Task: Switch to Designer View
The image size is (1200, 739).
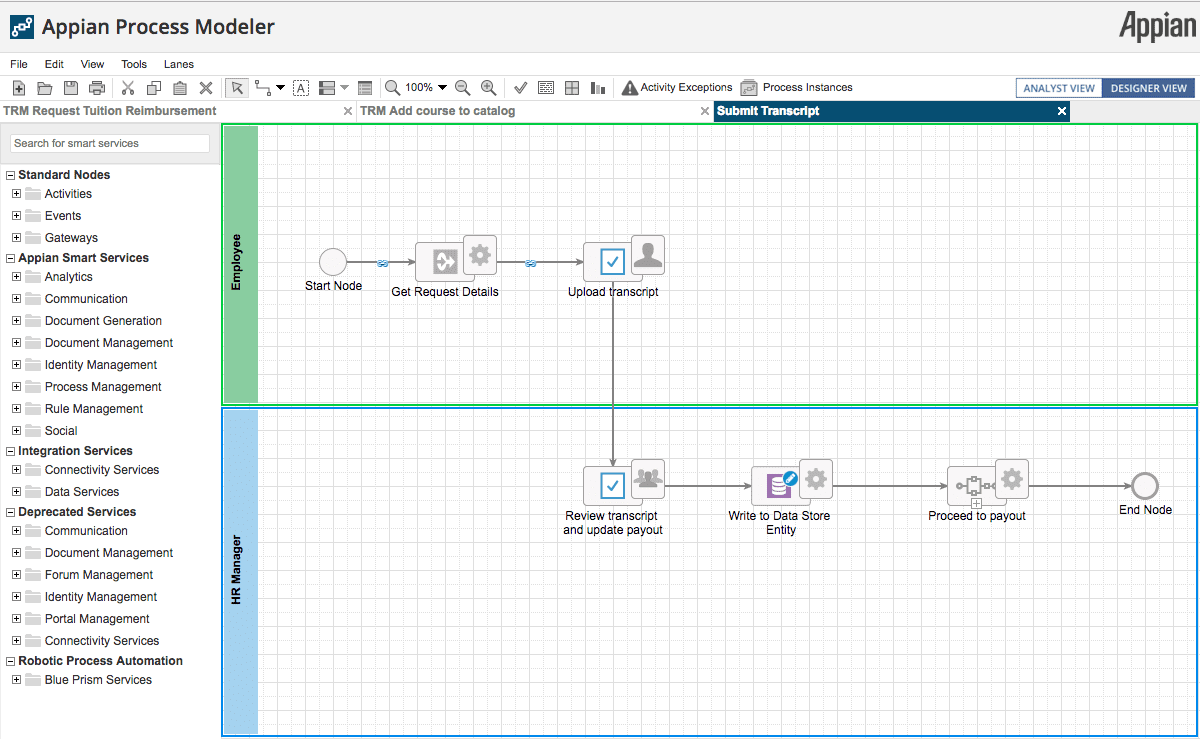Action: coord(1149,88)
